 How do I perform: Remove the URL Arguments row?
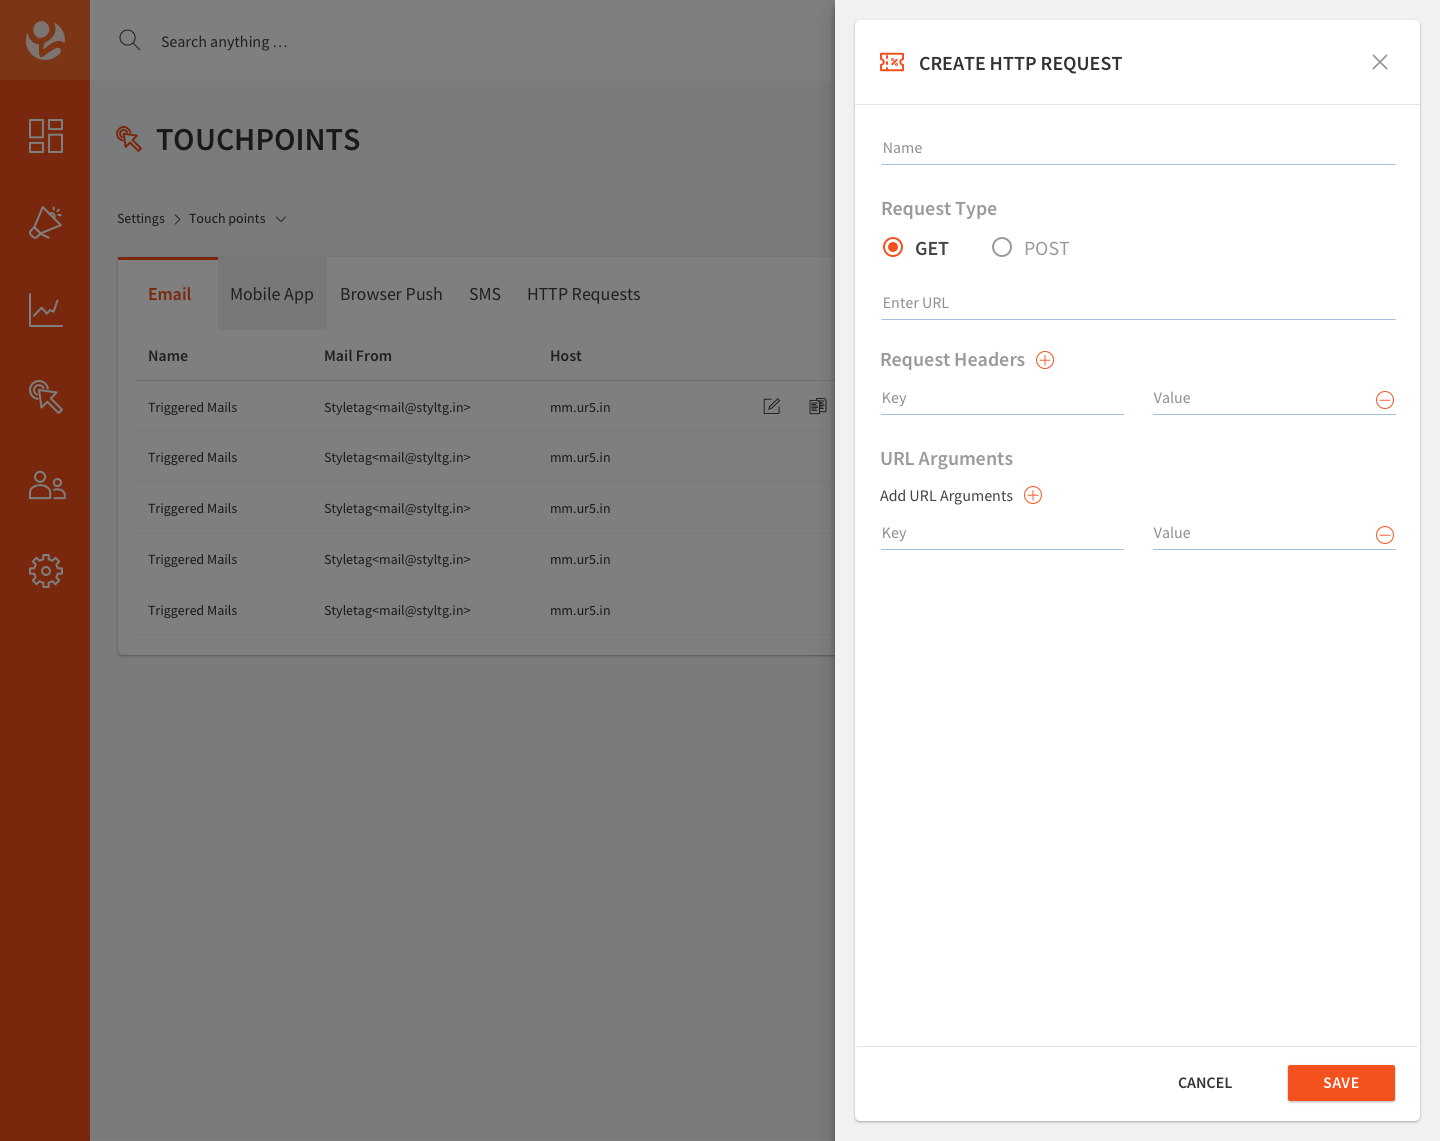(1384, 534)
